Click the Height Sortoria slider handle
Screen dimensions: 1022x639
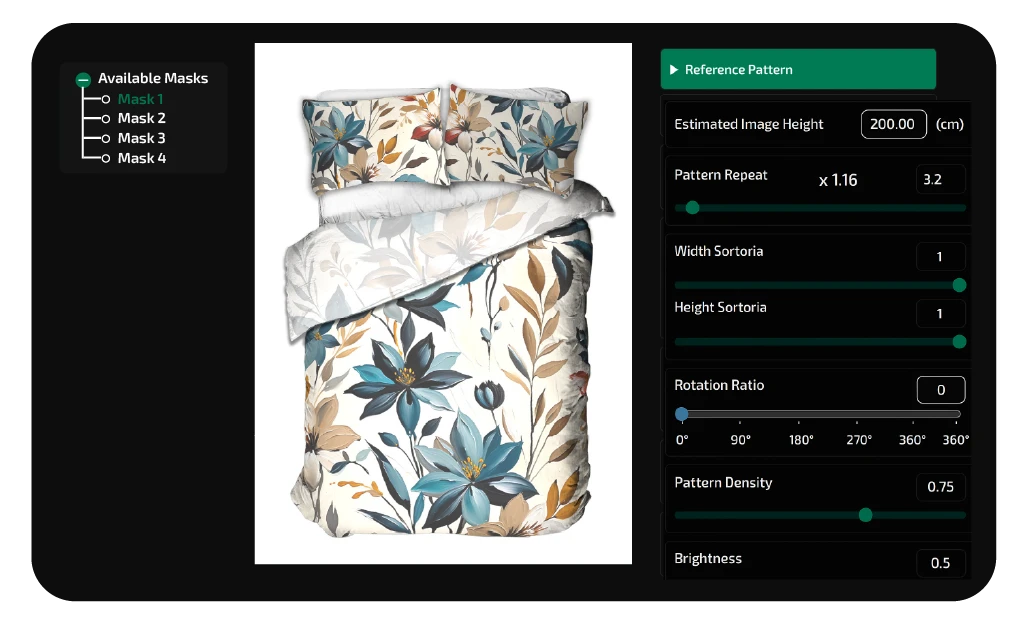click(958, 342)
